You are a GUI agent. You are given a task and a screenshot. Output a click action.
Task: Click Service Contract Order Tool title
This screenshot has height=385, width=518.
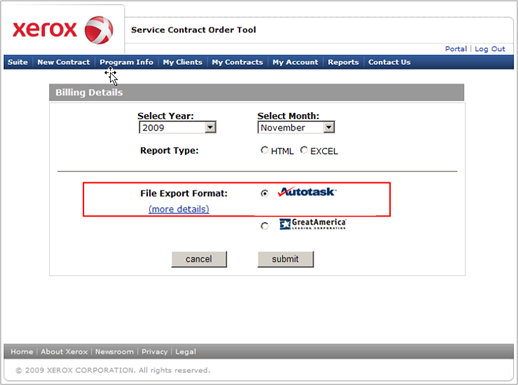pyautogui.click(x=193, y=30)
